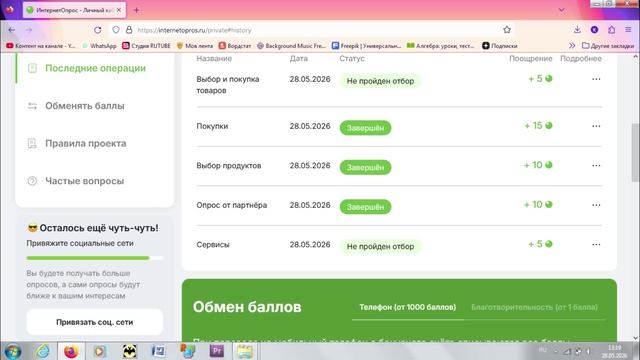Screen dimensions: 640x360
Task: Open details menu for Сервисы row
Action: [596, 244]
